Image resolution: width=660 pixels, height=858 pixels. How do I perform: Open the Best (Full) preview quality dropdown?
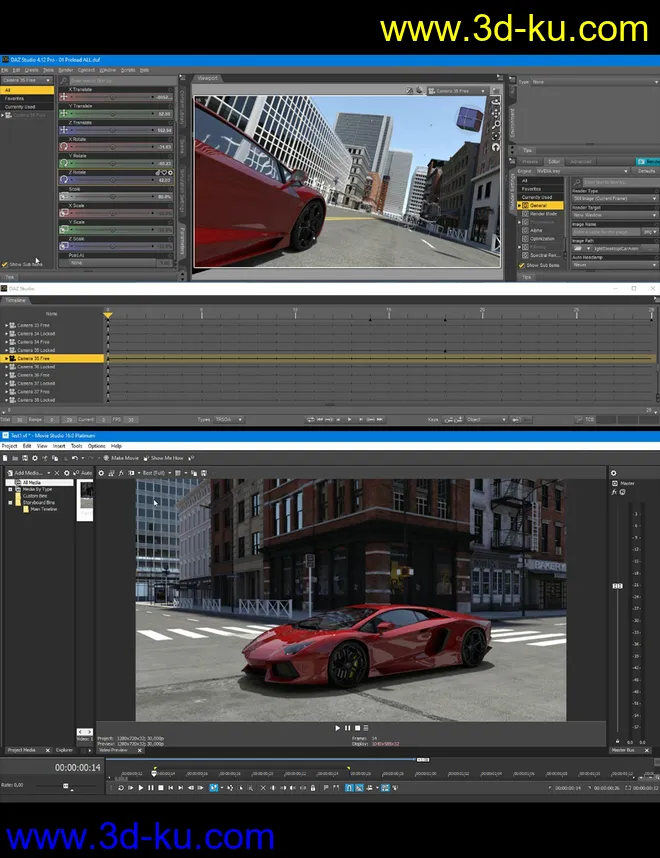(155, 472)
